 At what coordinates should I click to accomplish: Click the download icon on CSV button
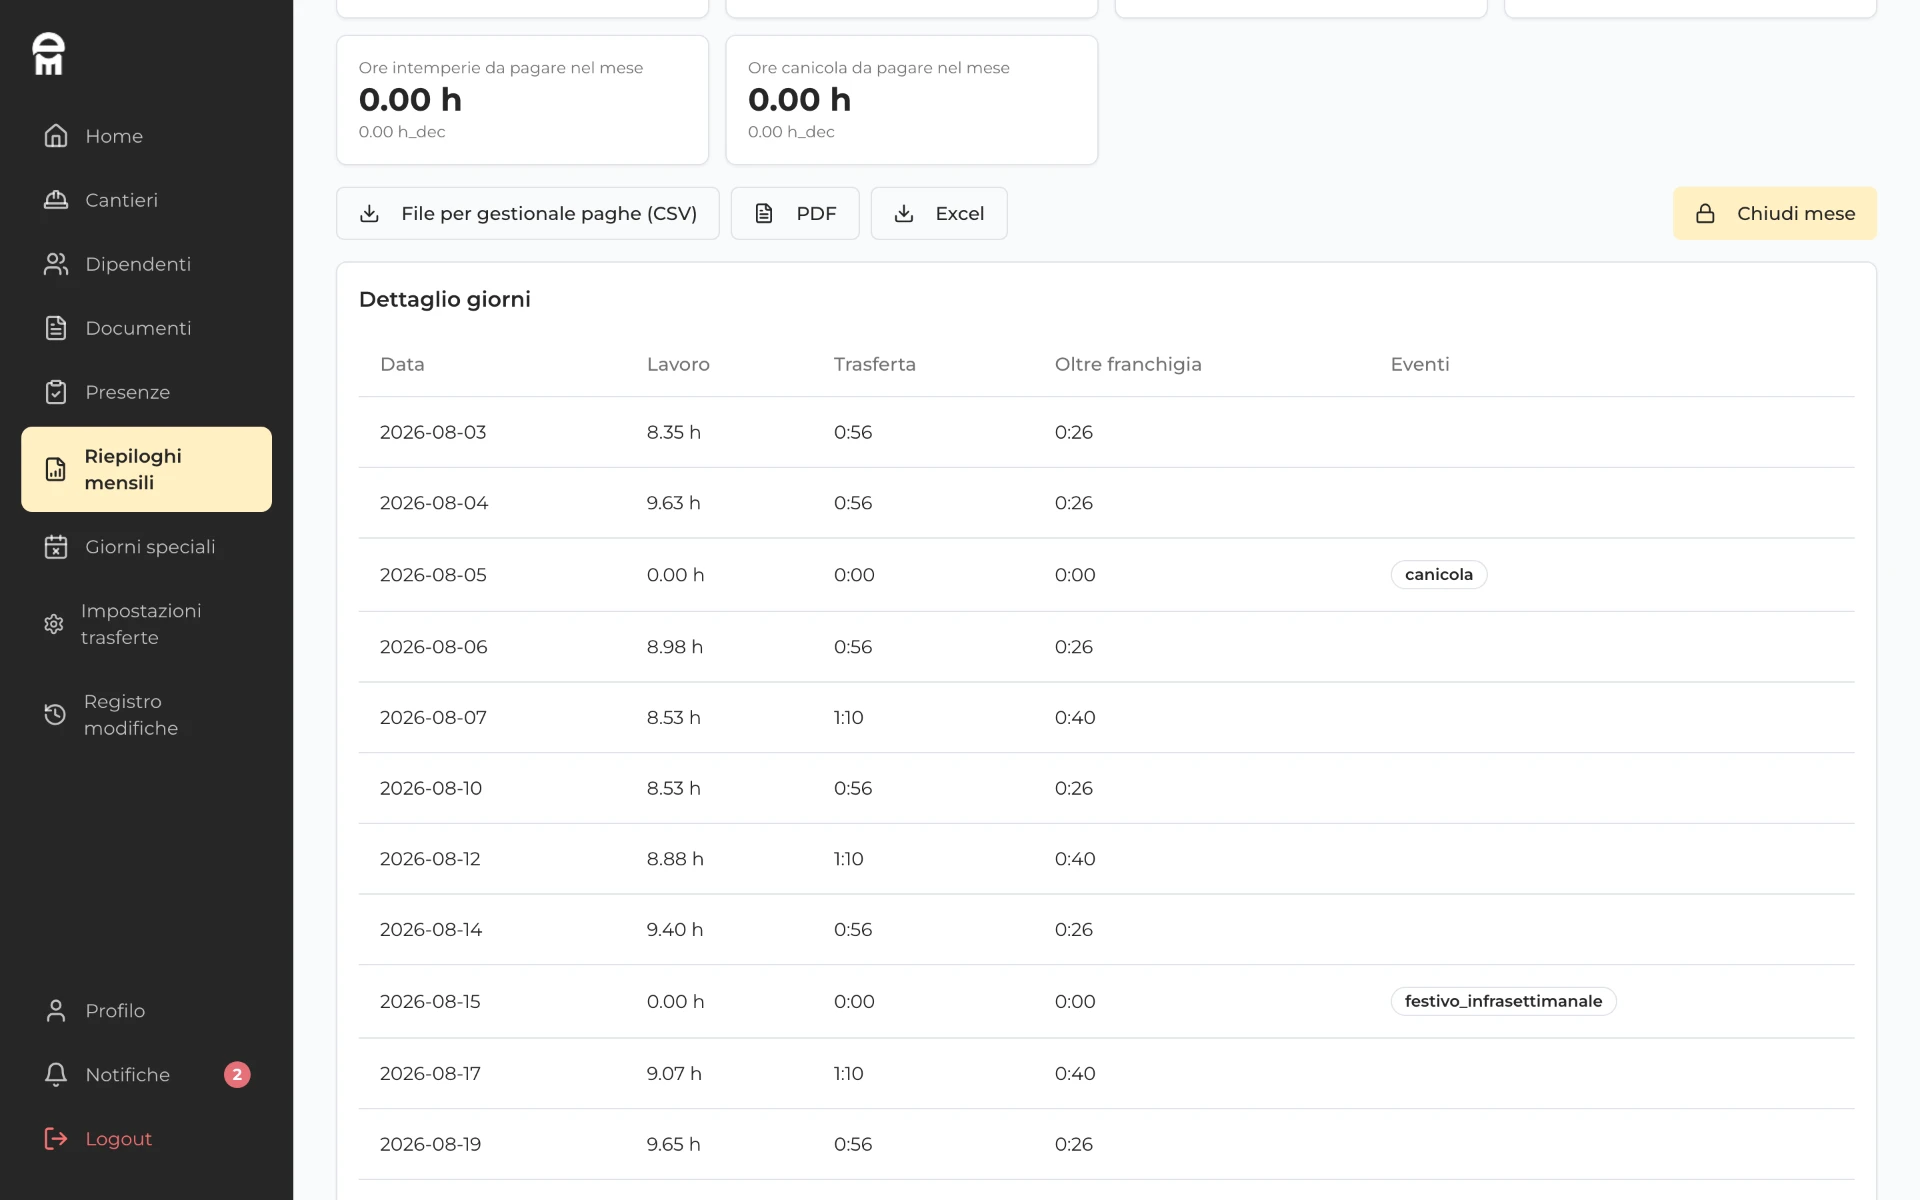coord(369,213)
